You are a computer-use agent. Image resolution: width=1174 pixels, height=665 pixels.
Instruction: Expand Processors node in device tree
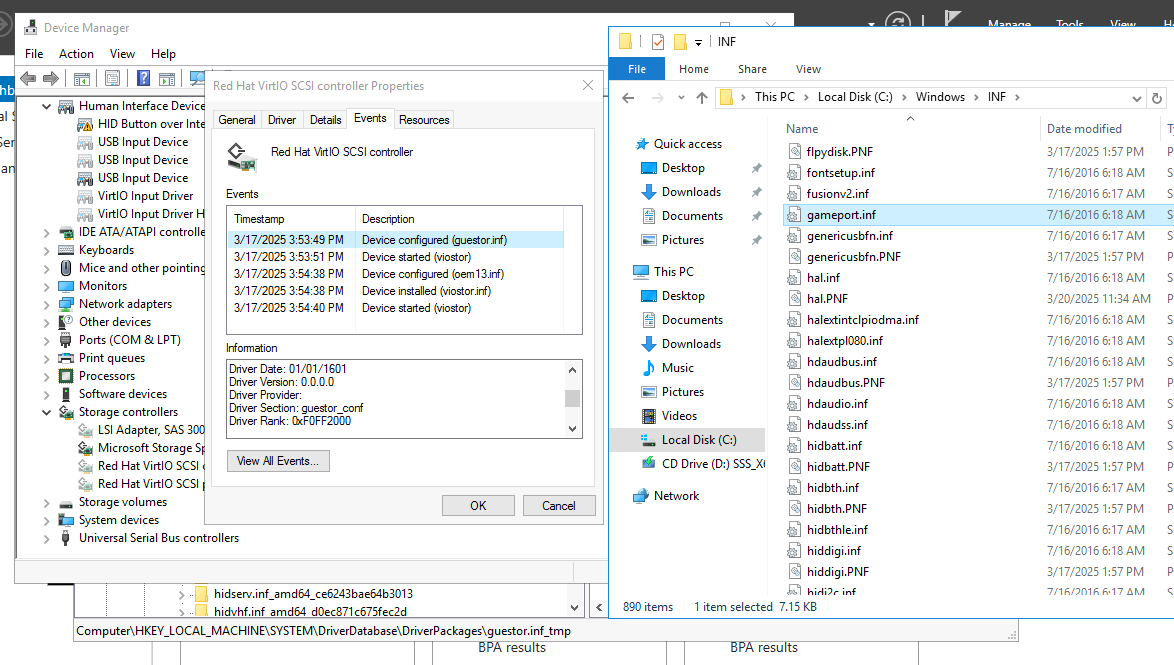click(x=46, y=376)
